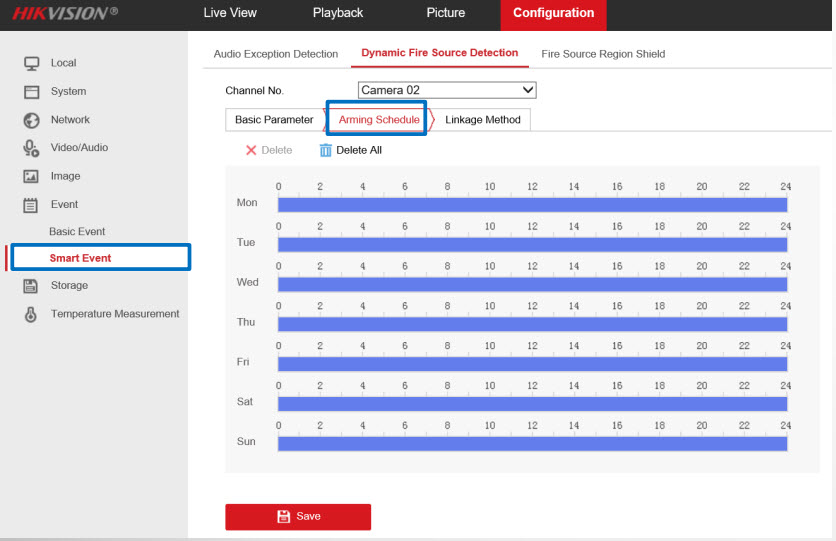Click the Event calendar icon
The width and height of the screenshot is (836, 541).
31,205
